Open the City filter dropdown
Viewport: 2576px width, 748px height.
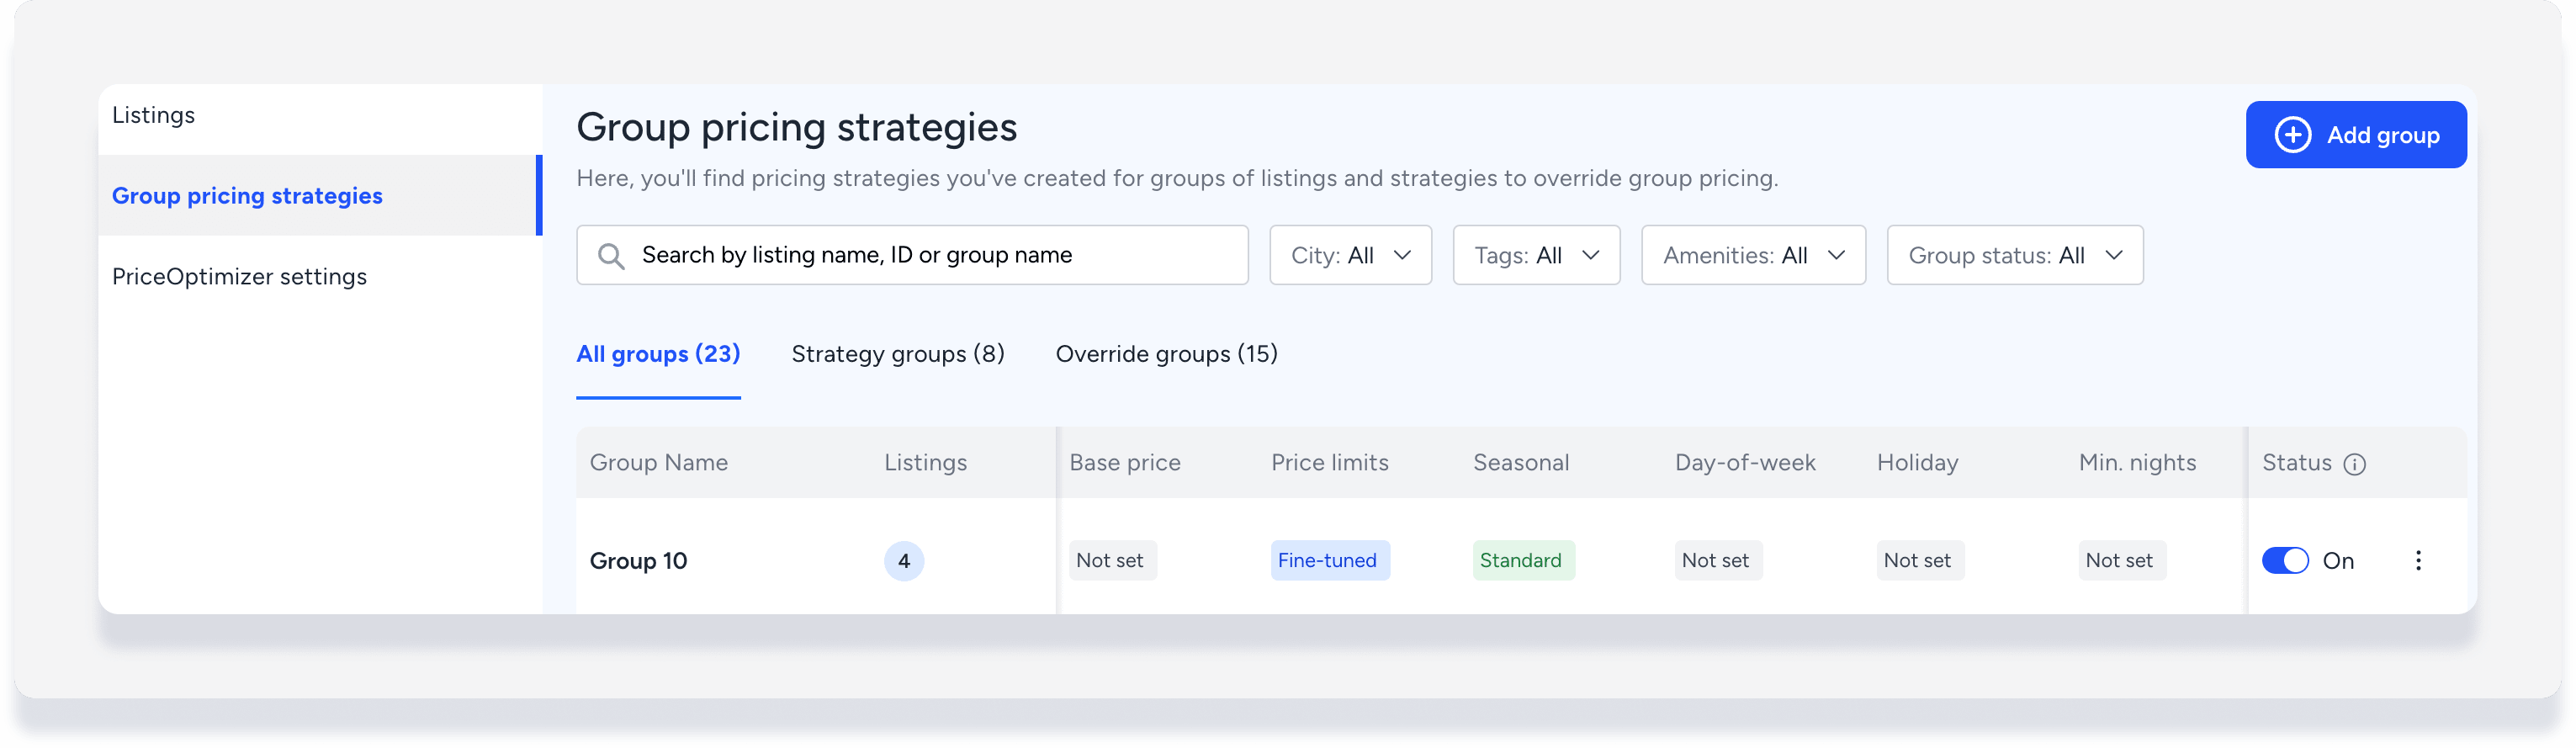coord(1350,256)
